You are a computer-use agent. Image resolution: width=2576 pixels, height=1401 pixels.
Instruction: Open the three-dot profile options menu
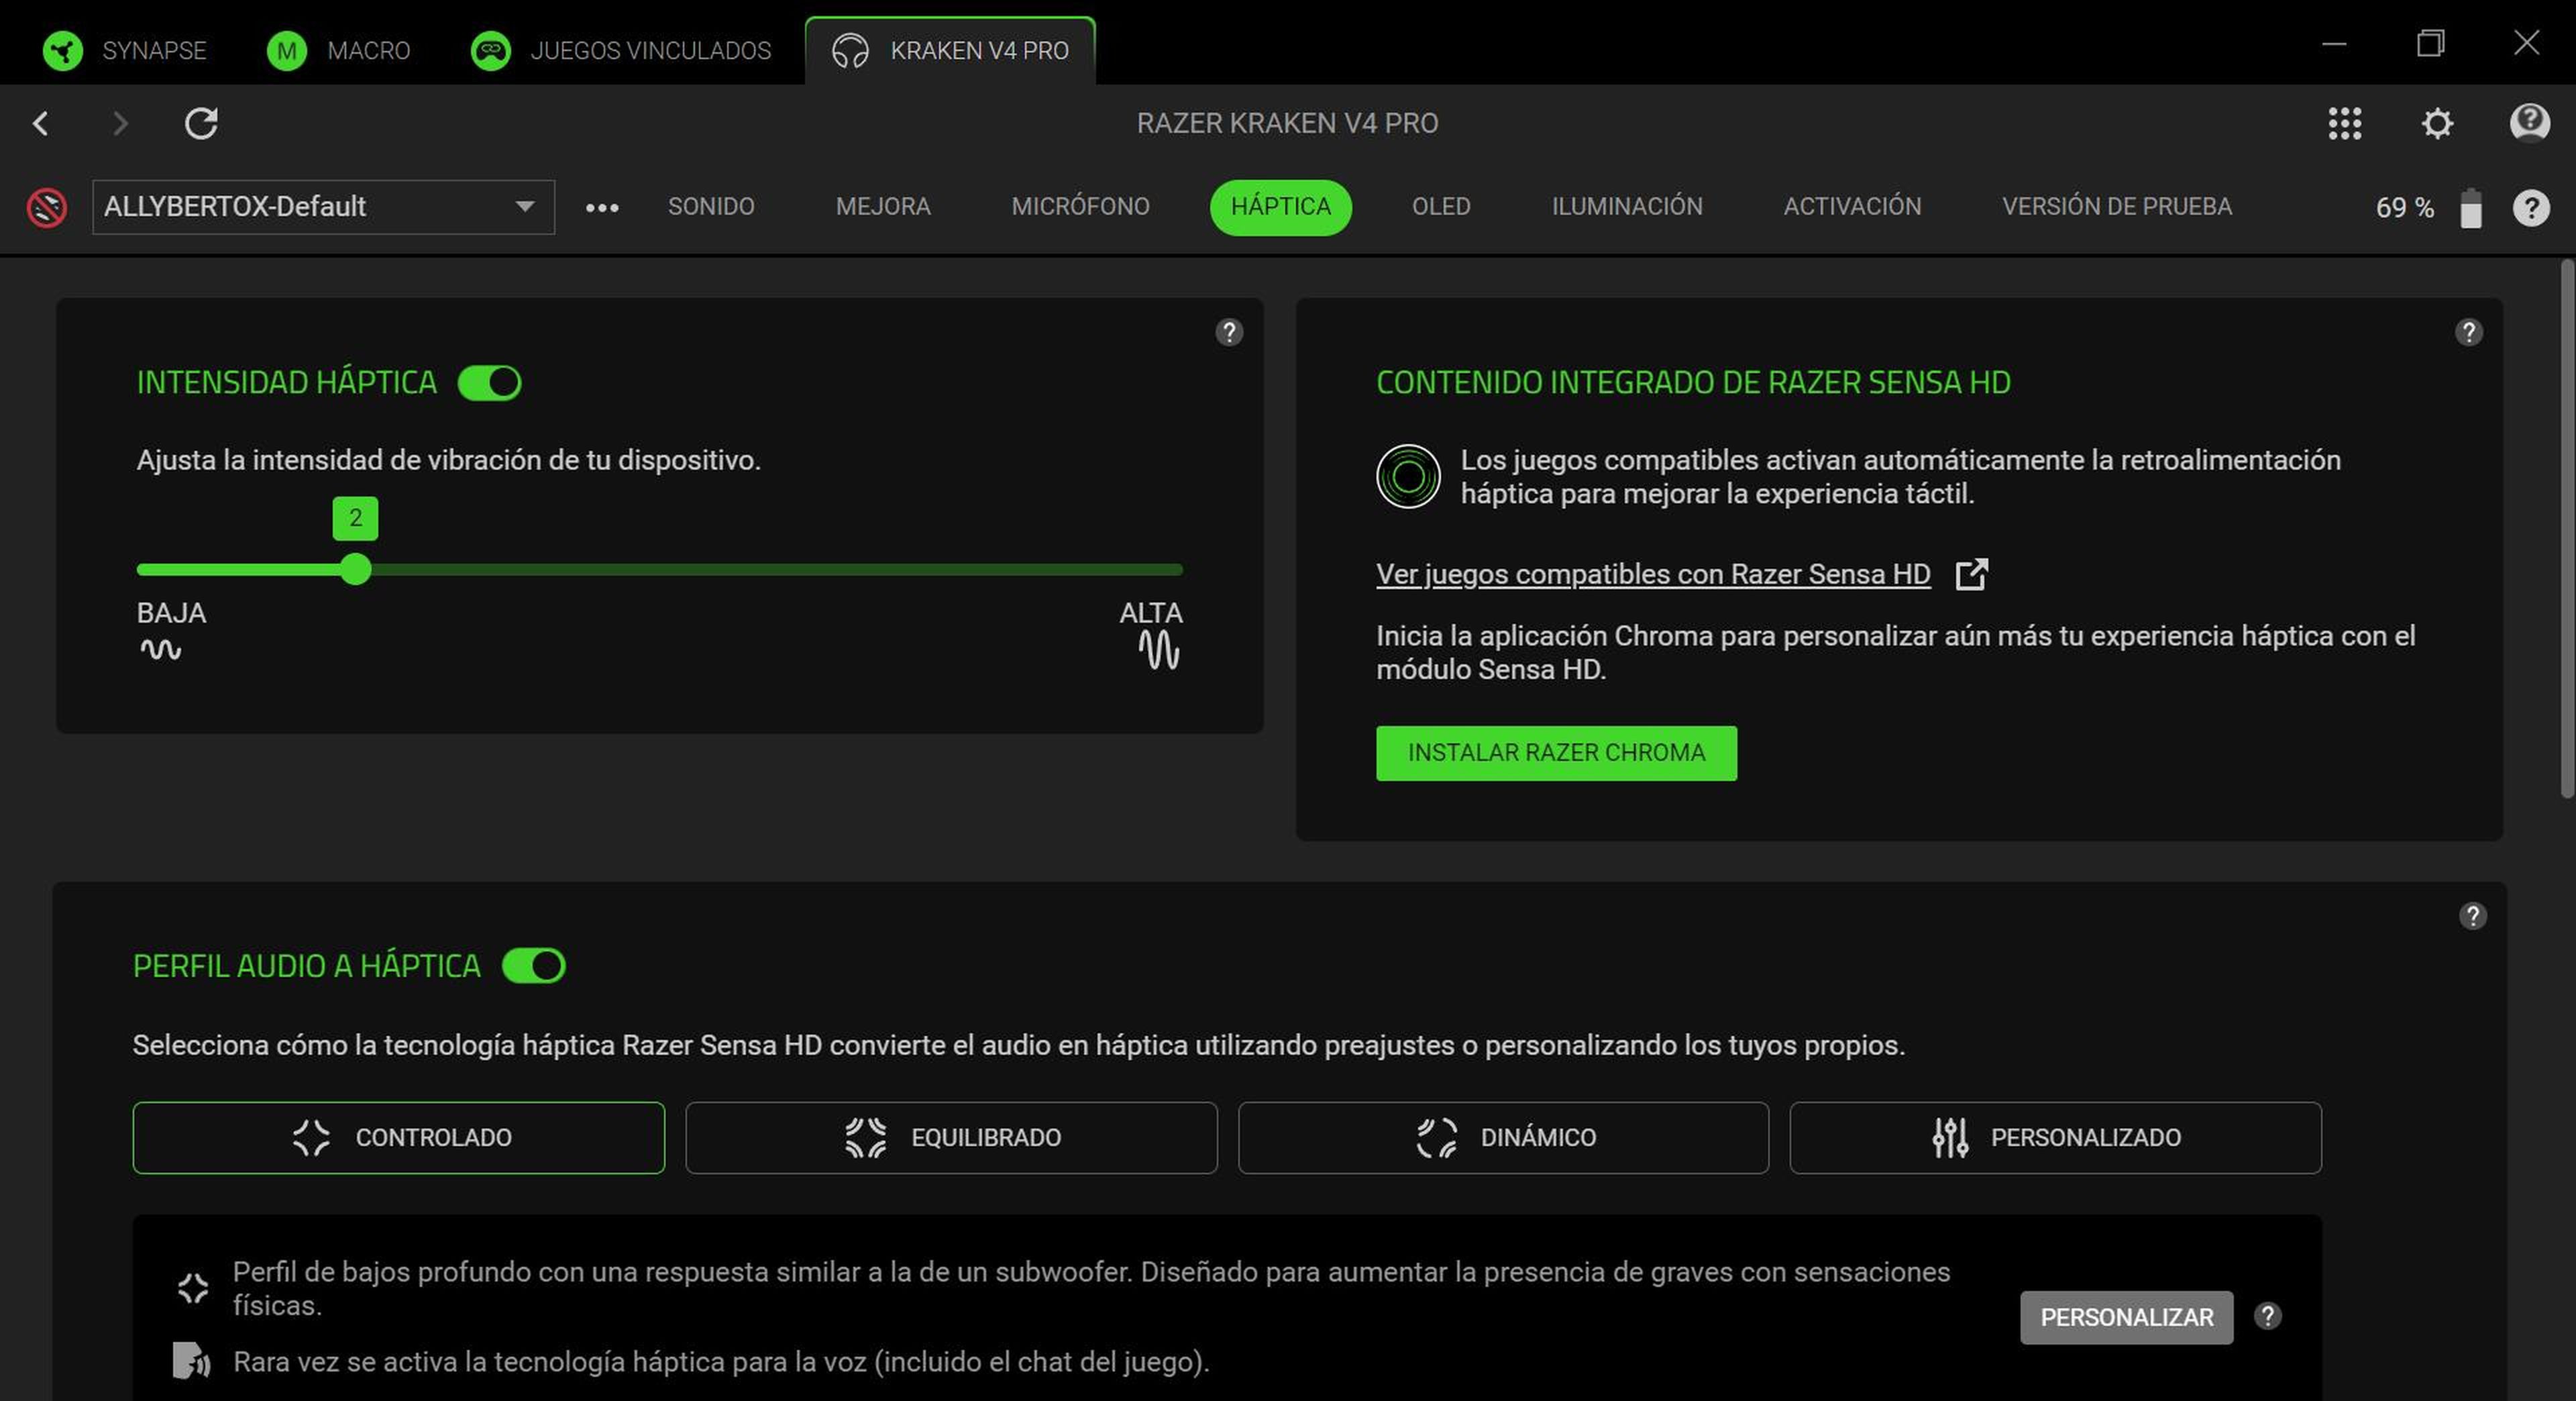[601, 207]
